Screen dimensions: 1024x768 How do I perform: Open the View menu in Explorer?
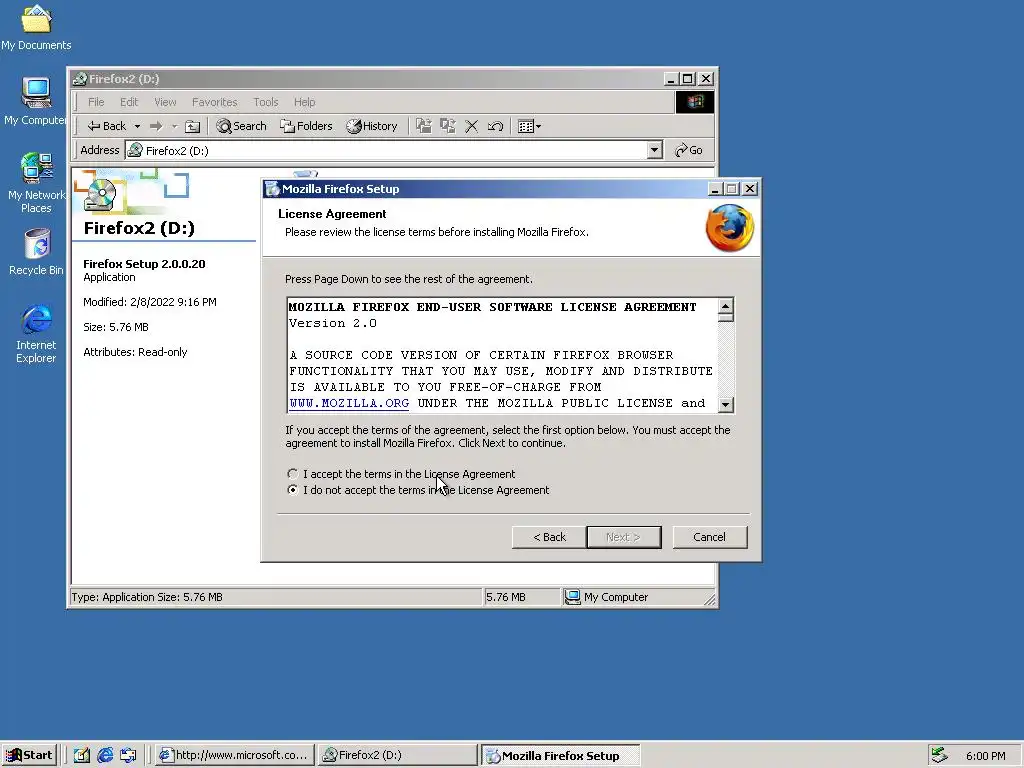[x=165, y=102]
